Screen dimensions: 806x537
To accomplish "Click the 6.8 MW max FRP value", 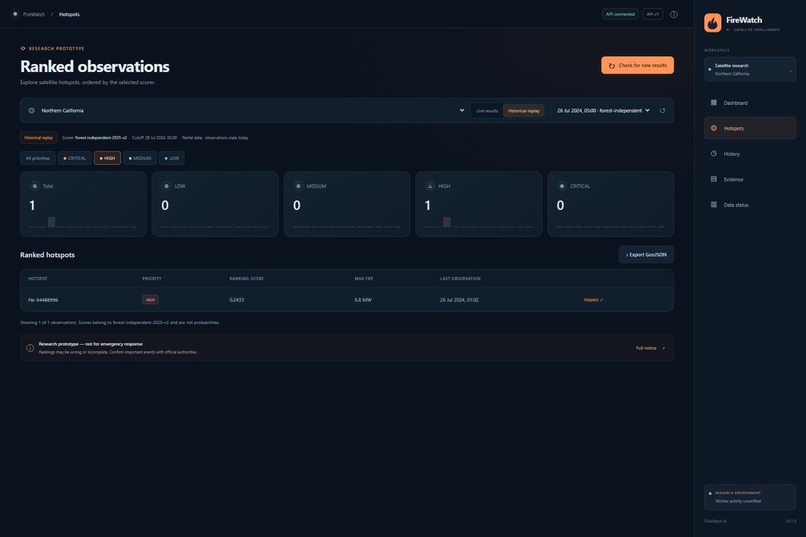I will [x=363, y=300].
